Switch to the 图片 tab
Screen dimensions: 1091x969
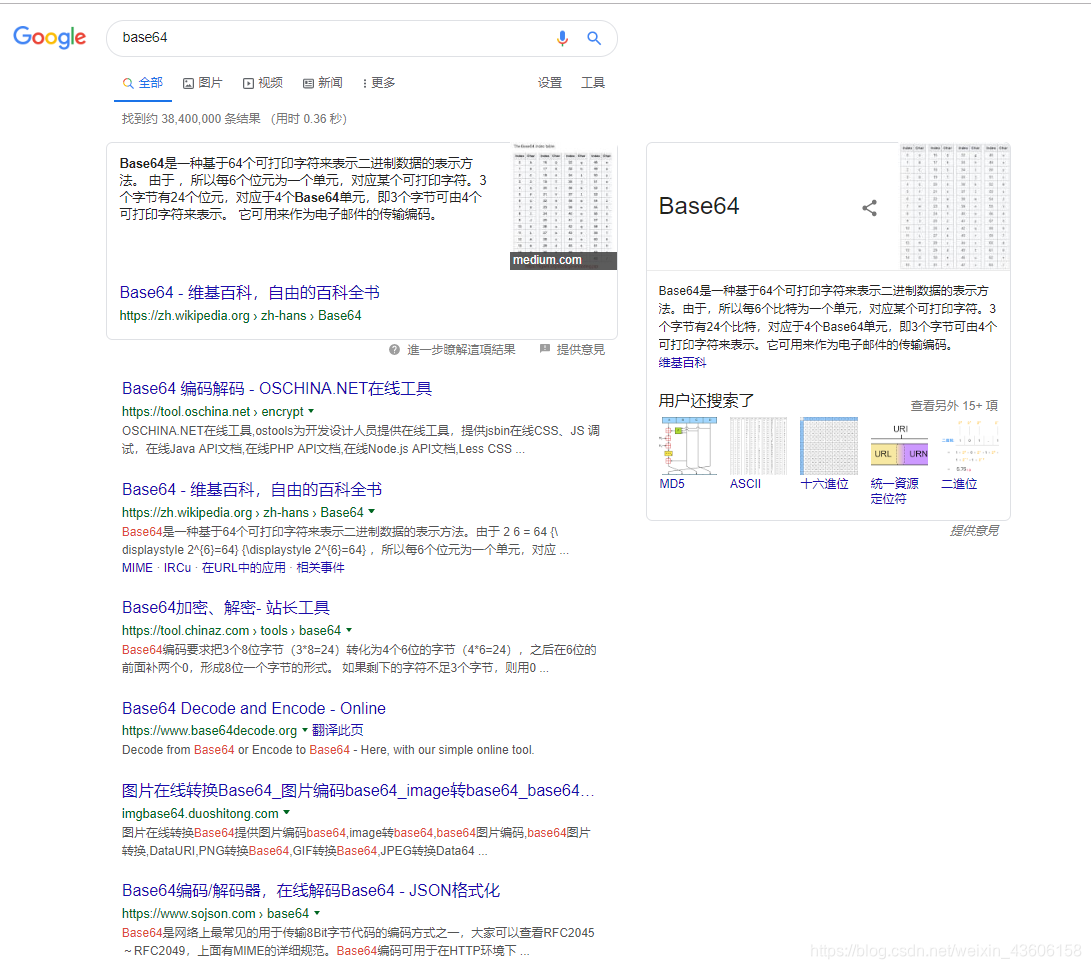202,83
